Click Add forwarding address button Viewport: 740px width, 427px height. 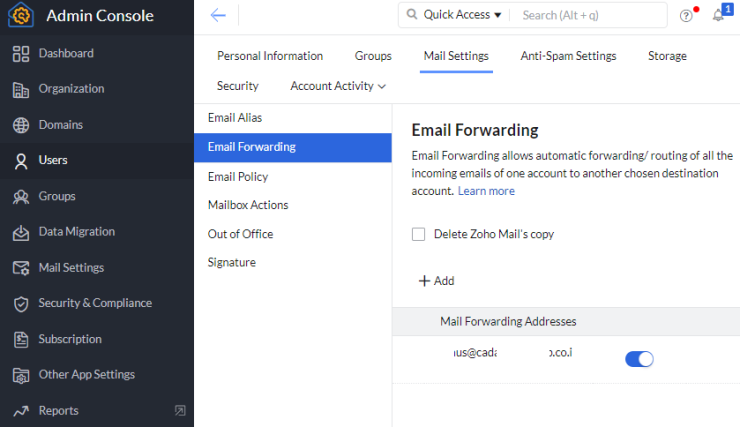[437, 281]
